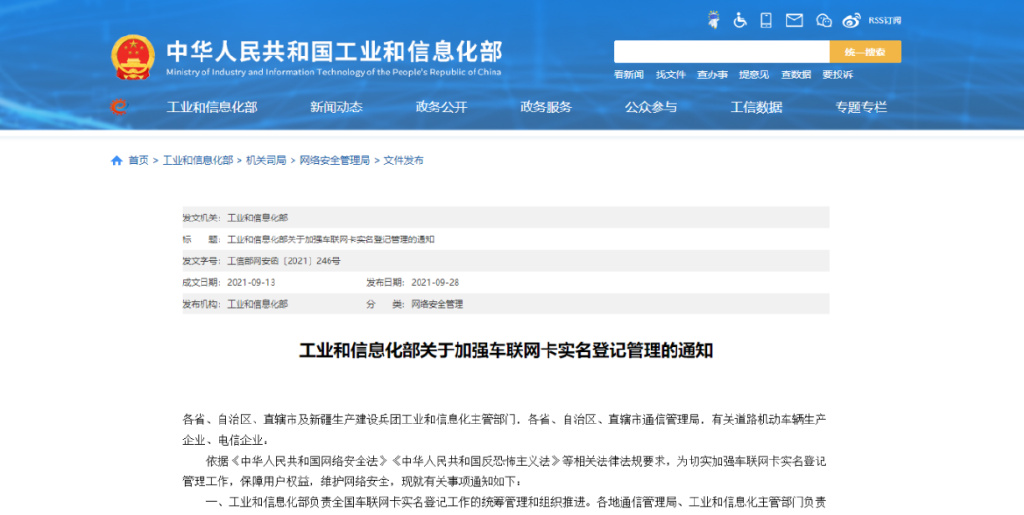Go to 网络安全管理局 breadcrumb link
Image resolution: width=1024 pixels, height=515 pixels.
pos(334,161)
